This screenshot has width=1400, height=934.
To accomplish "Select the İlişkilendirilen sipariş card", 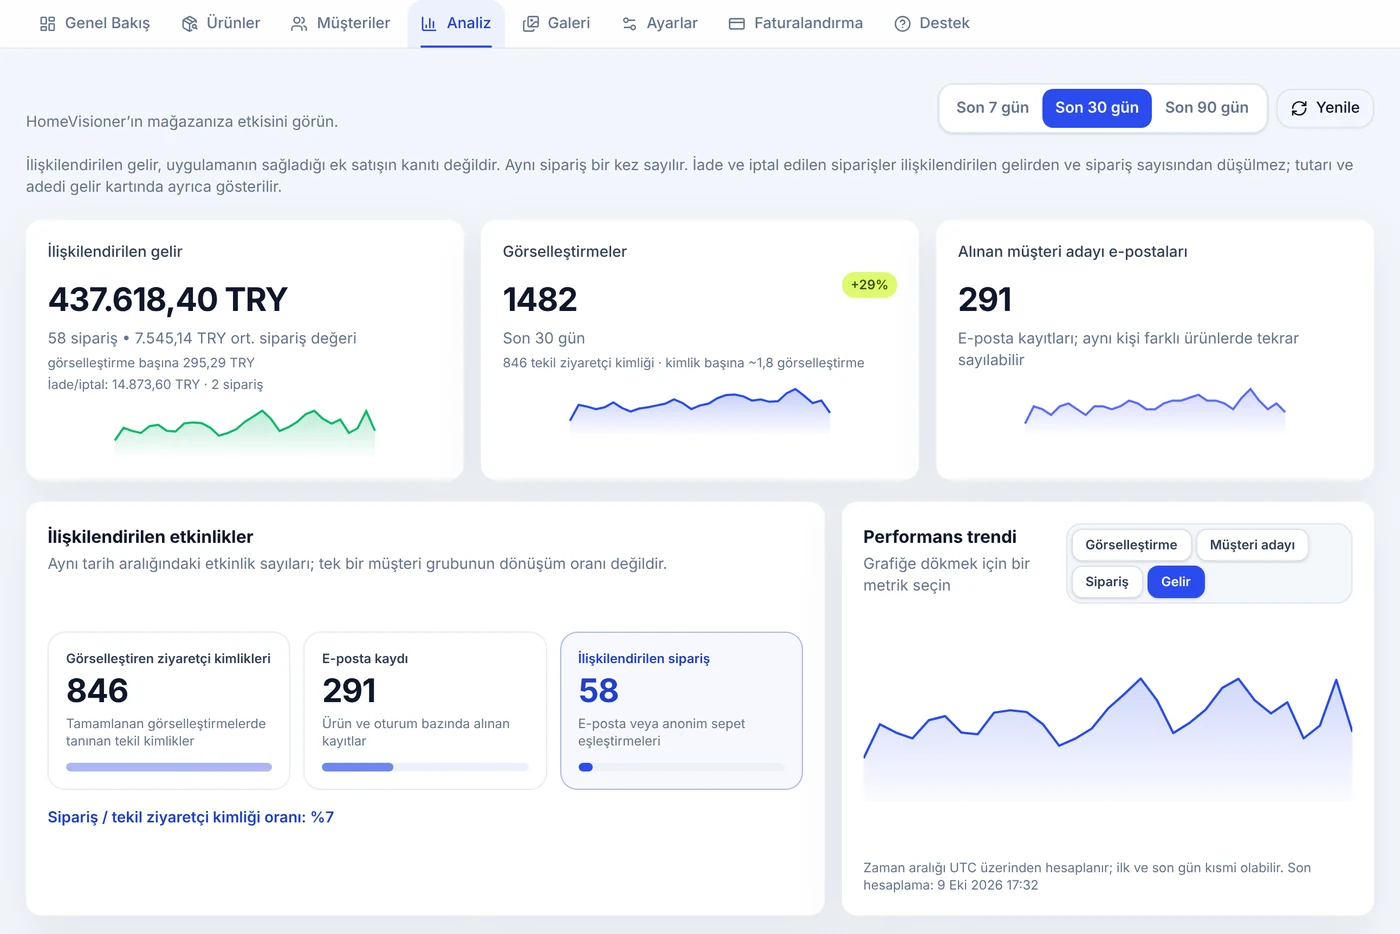I will (x=681, y=710).
